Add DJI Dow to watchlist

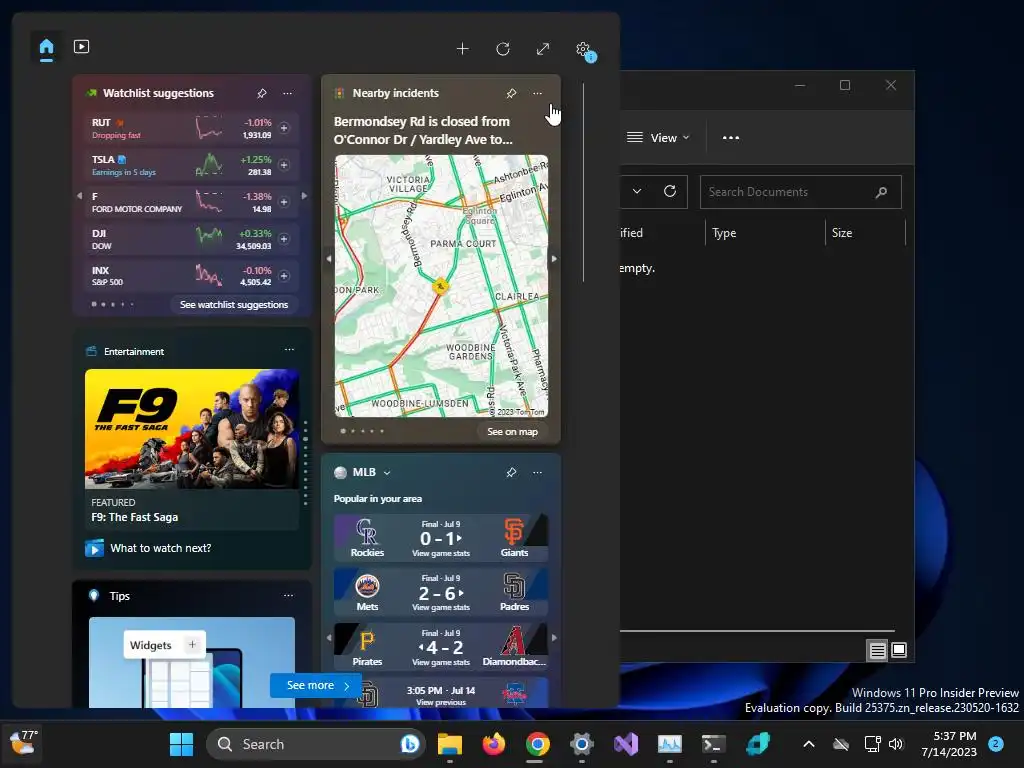coord(284,239)
